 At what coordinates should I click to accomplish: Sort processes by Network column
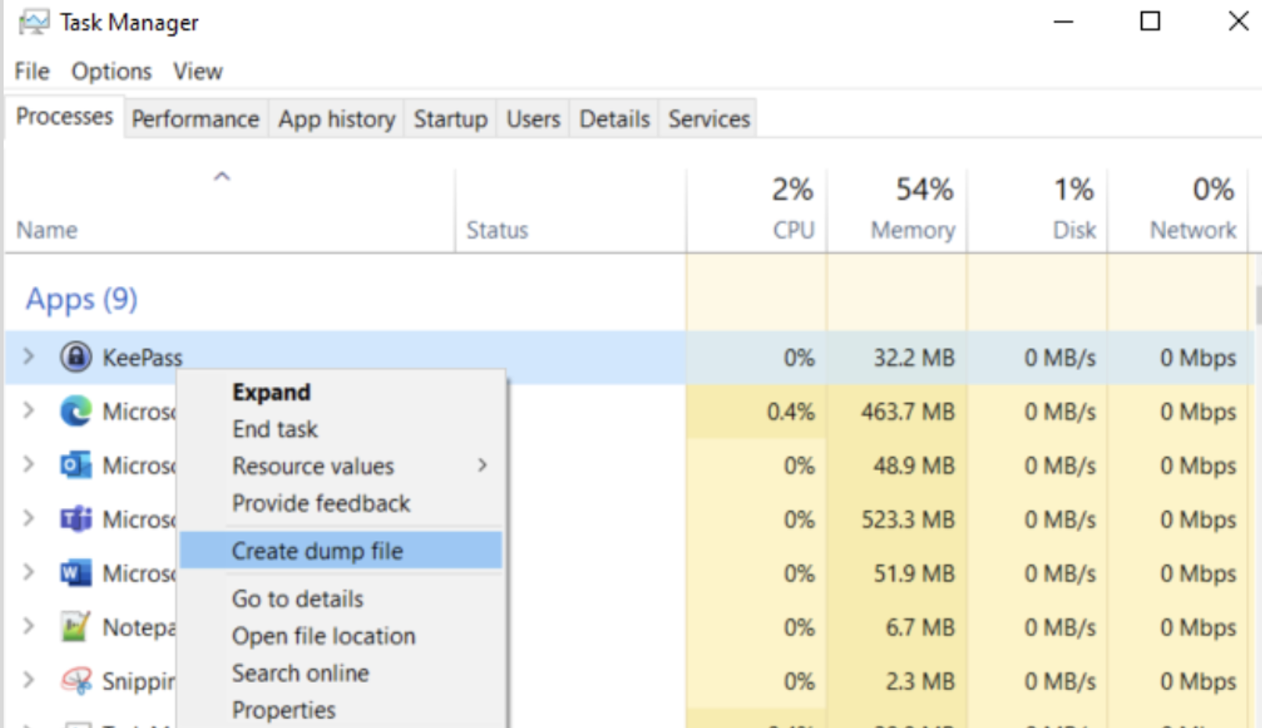tap(1177, 210)
